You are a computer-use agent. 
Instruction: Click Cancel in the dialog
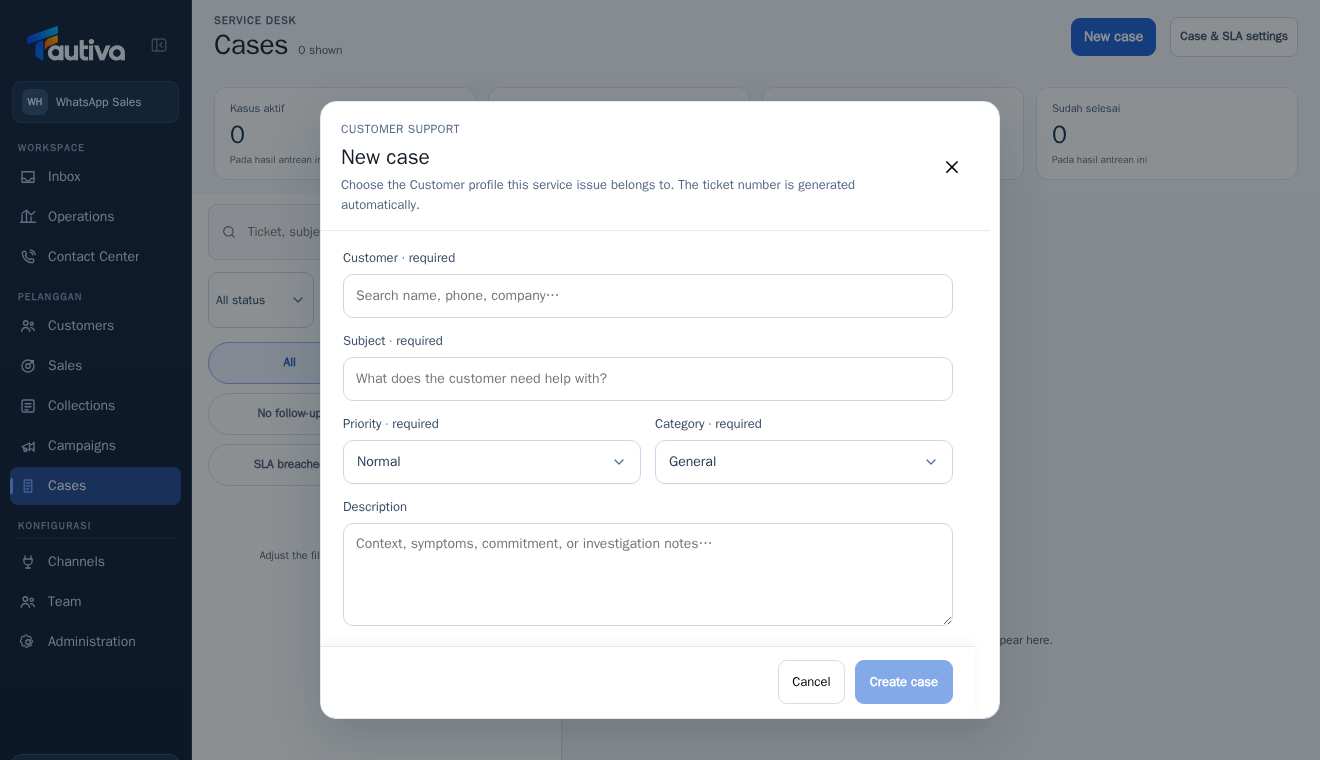pos(811,682)
